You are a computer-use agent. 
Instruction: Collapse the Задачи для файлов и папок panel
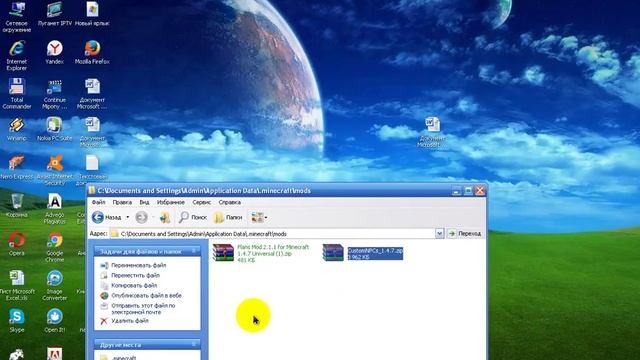click(x=194, y=251)
